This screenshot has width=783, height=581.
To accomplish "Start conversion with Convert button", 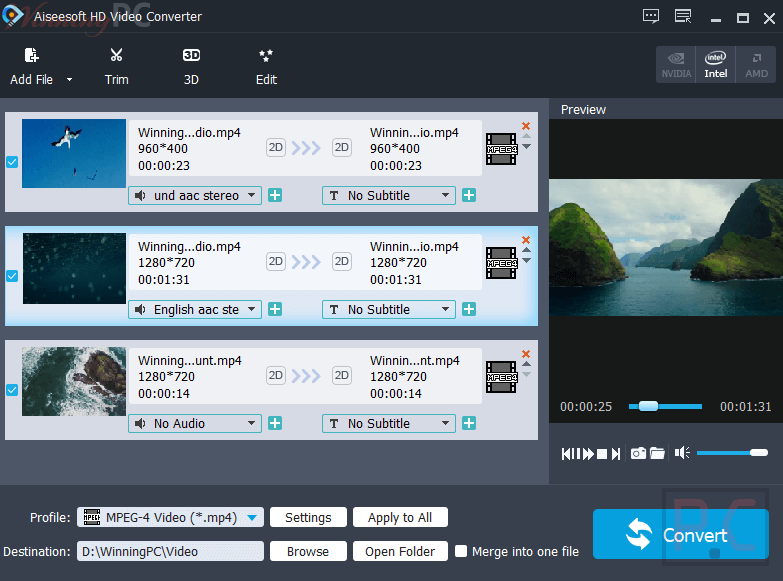I will coord(681,534).
